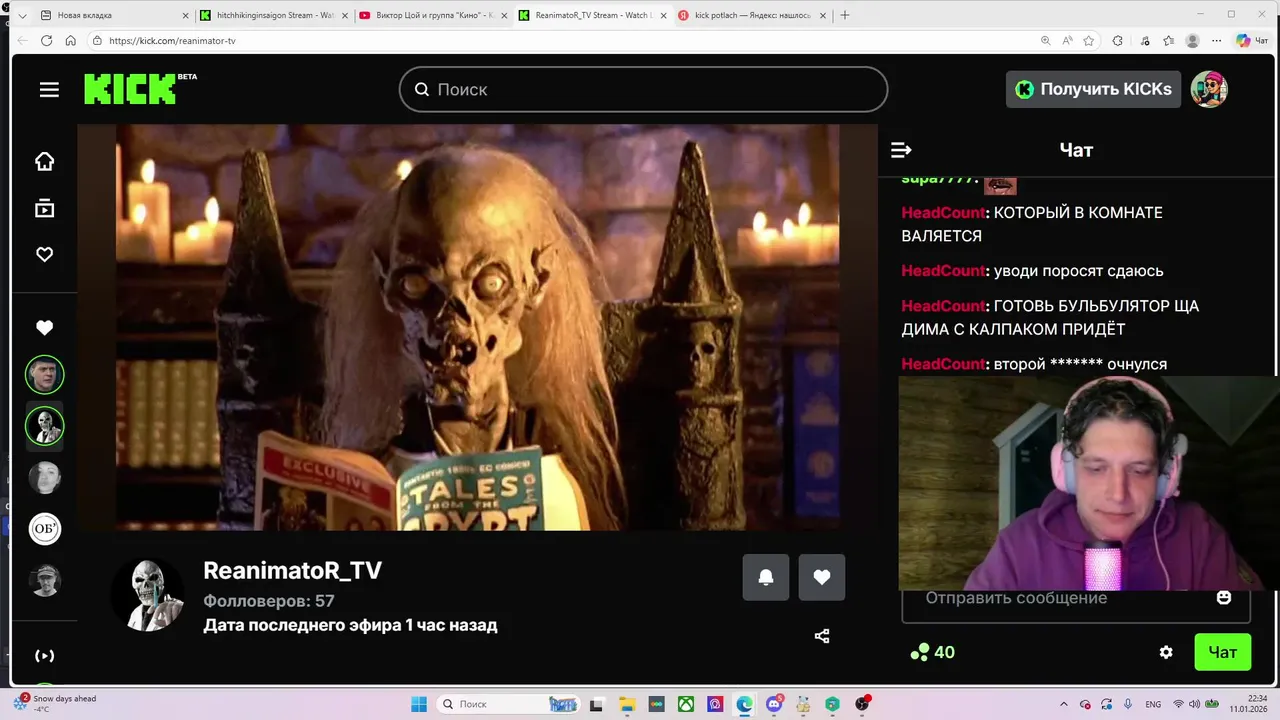
Task: Open Home in the left sidebar
Action: (45, 162)
